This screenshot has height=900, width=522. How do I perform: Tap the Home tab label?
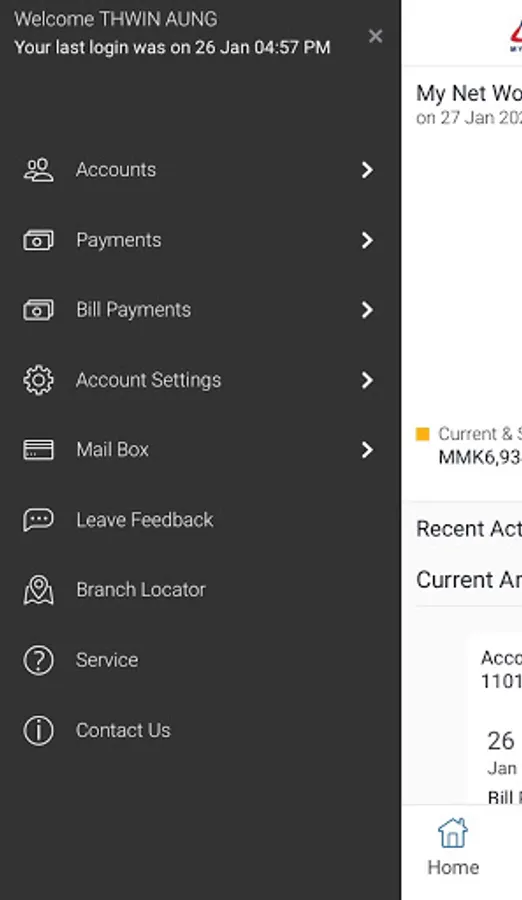(x=453, y=867)
